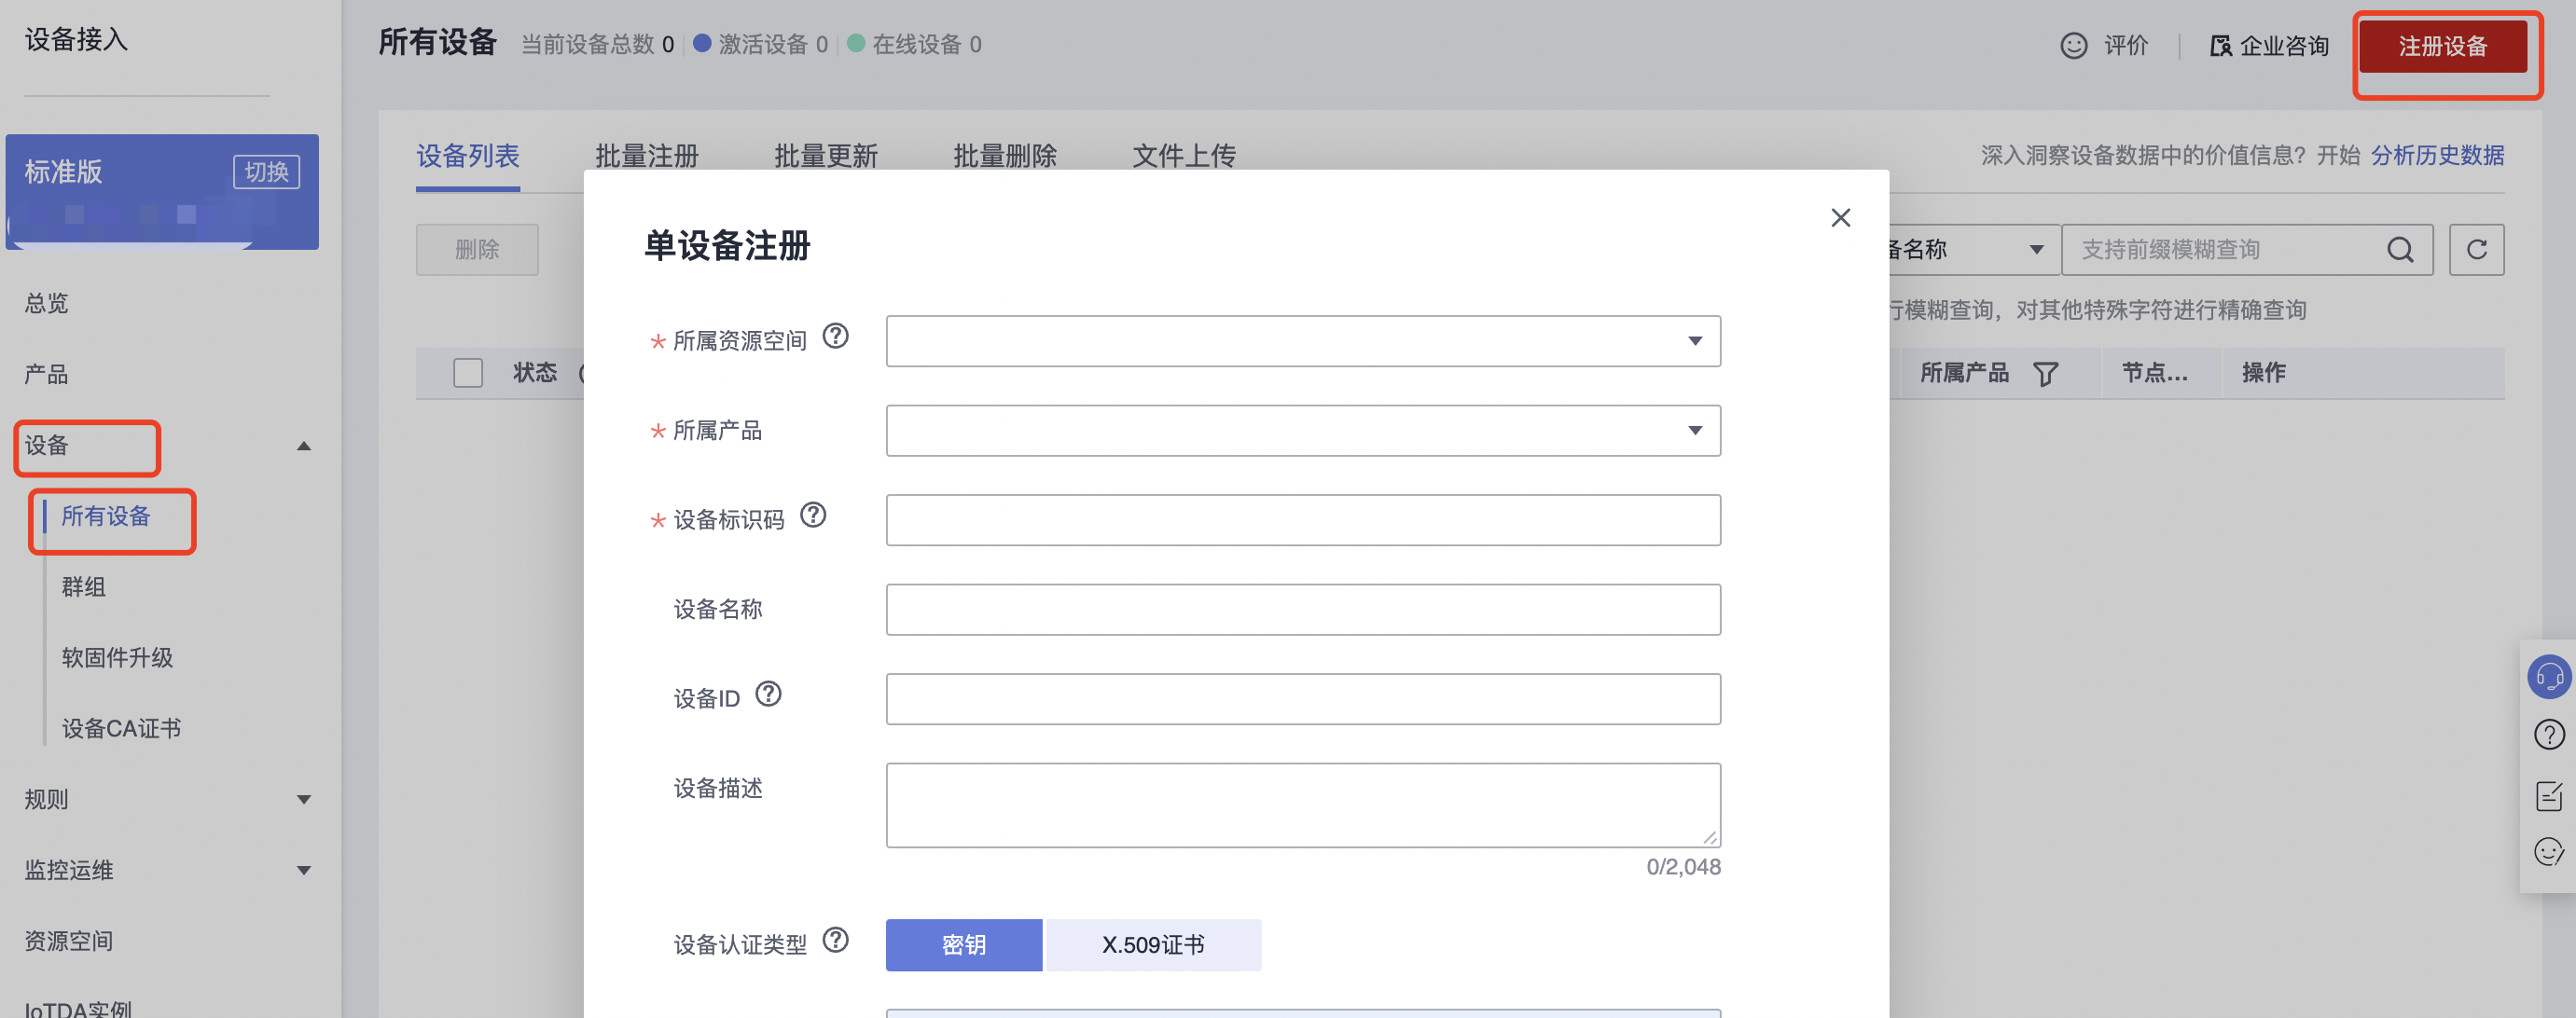This screenshot has height=1018, width=2576.
Task: Click 激活设备 0 counter
Action: pyautogui.click(x=761, y=45)
